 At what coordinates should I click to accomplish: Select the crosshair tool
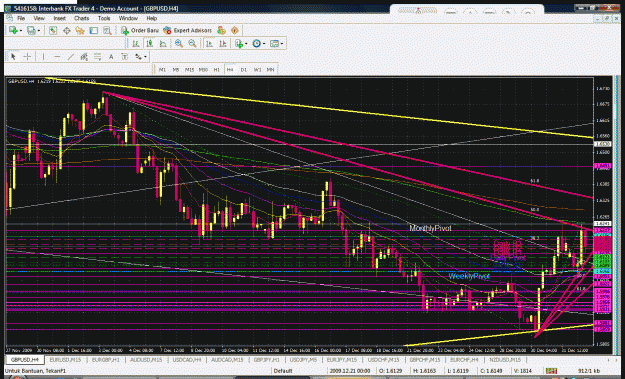(27, 57)
